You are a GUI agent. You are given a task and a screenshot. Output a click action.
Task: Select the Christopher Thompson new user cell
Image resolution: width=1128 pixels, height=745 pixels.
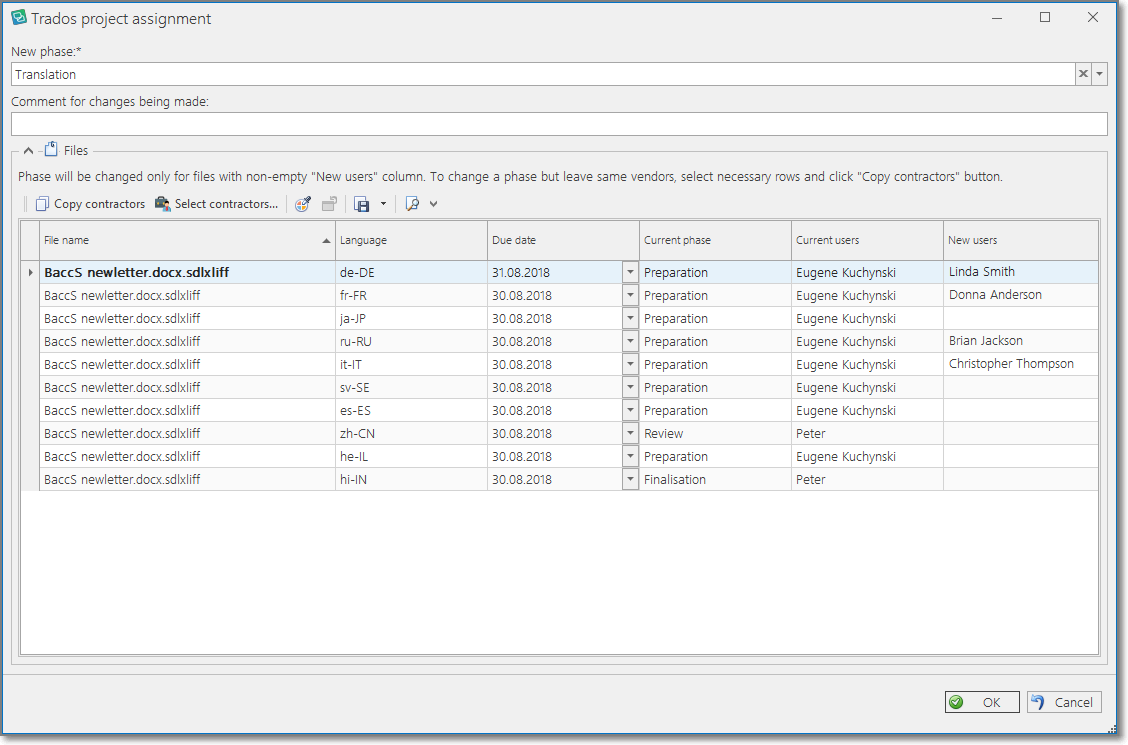[x=1021, y=364]
